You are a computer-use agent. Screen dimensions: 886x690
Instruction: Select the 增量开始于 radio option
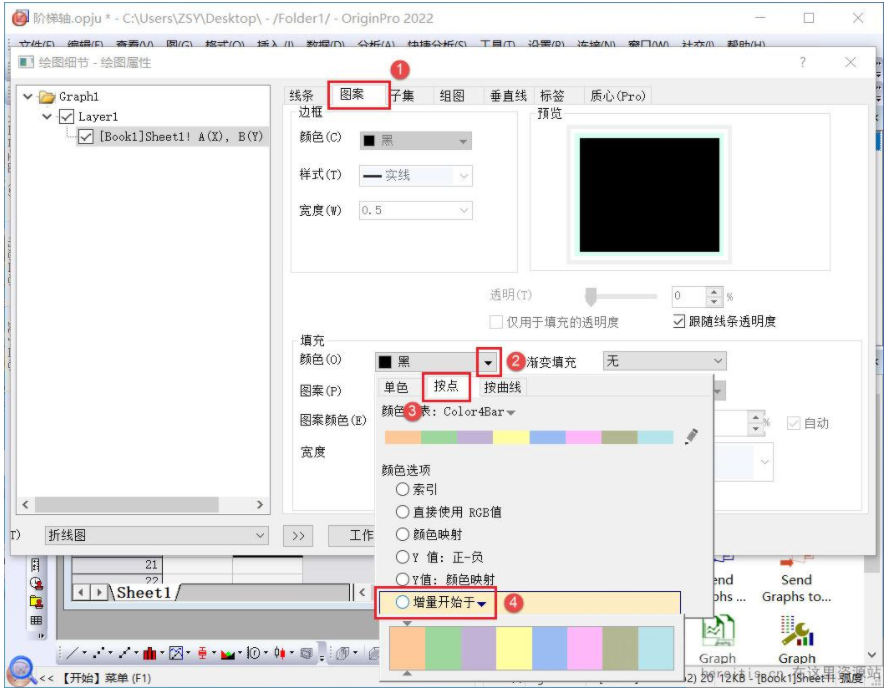point(402,602)
